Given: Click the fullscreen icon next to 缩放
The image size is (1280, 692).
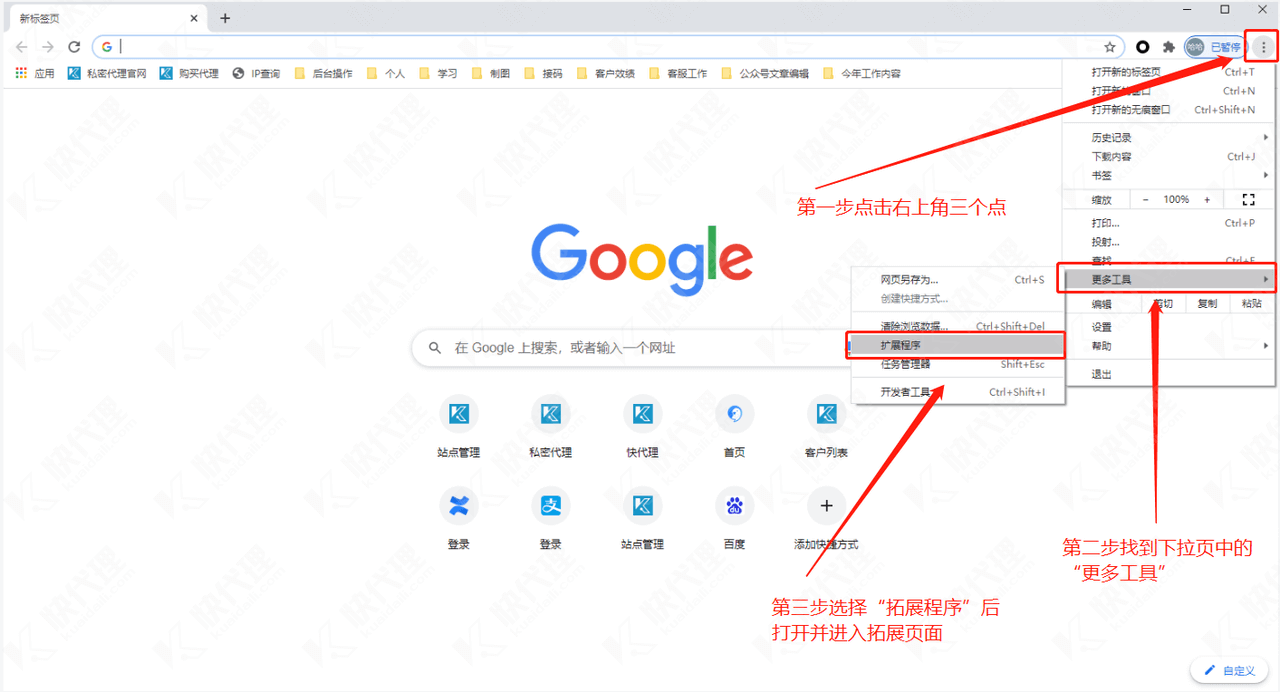Looking at the screenshot, I should point(1247,199).
